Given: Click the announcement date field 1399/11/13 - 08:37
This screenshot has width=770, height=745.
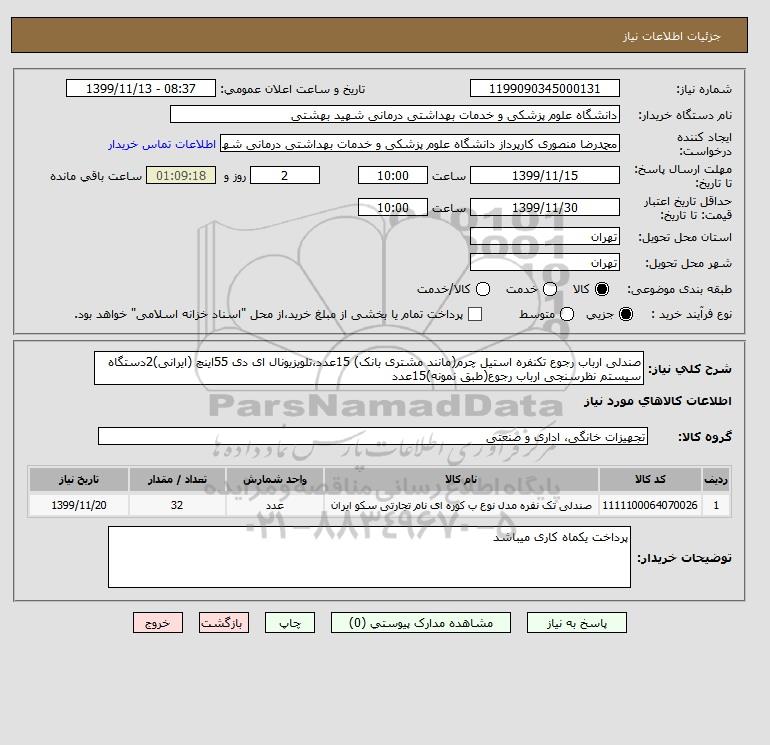Looking at the screenshot, I should [x=141, y=88].
